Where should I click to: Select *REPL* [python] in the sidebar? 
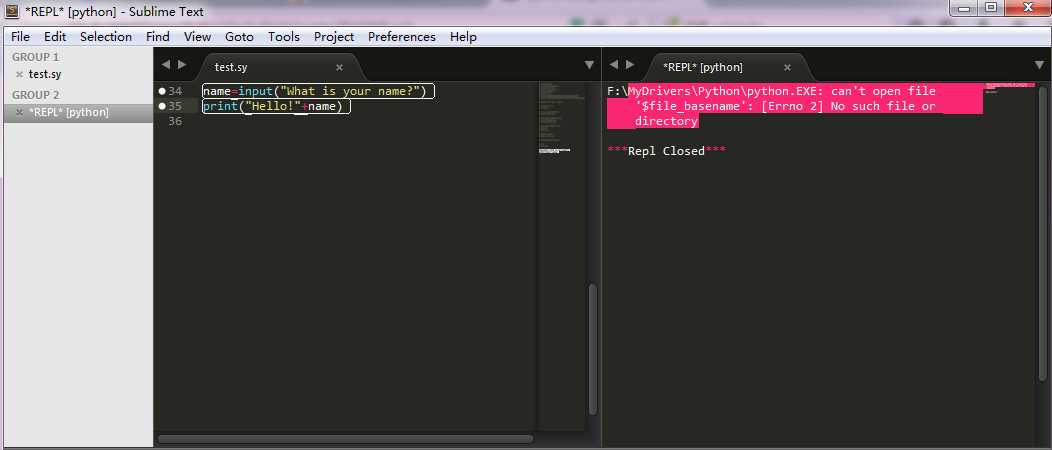click(68, 113)
